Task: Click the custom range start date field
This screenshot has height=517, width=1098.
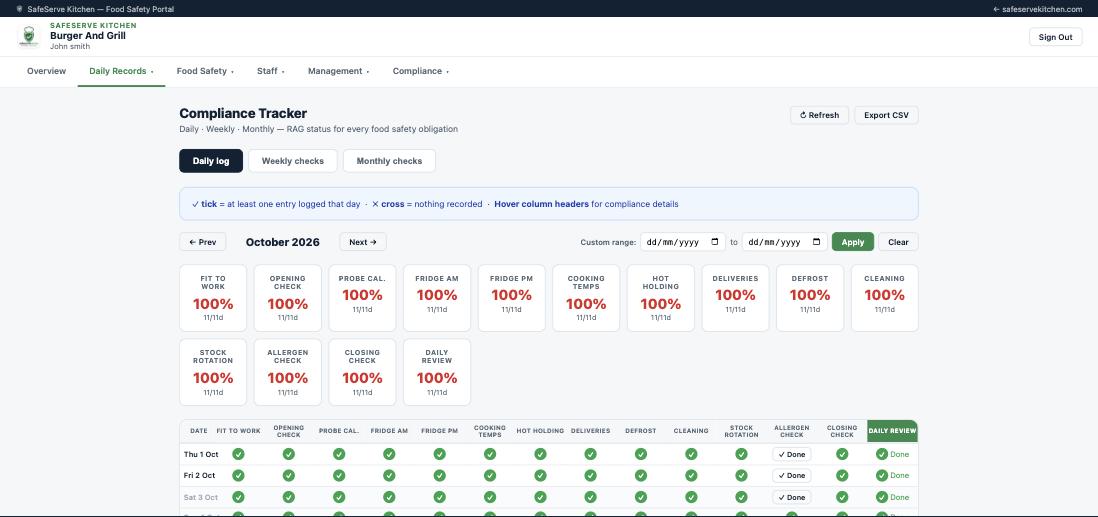Action: click(x=683, y=242)
